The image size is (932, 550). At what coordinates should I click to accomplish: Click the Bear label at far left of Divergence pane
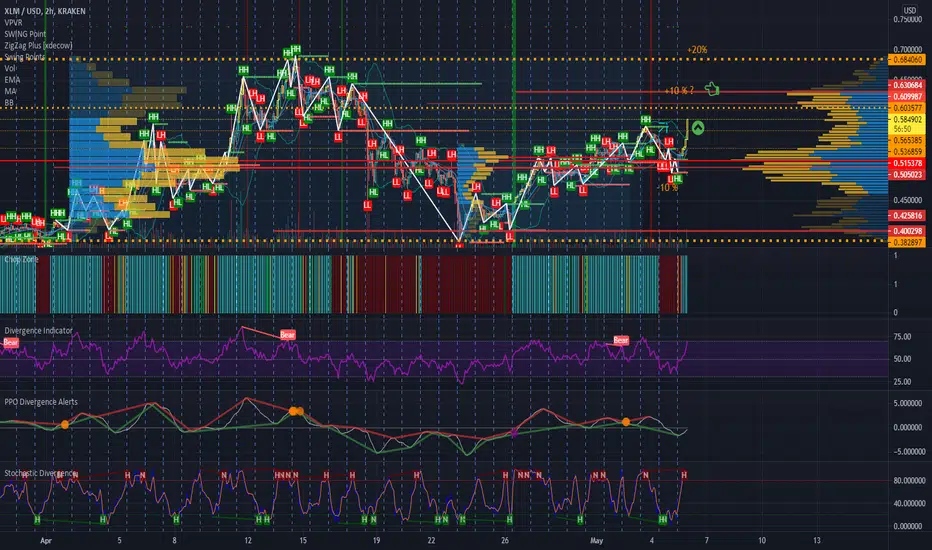(x=10, y=342)
